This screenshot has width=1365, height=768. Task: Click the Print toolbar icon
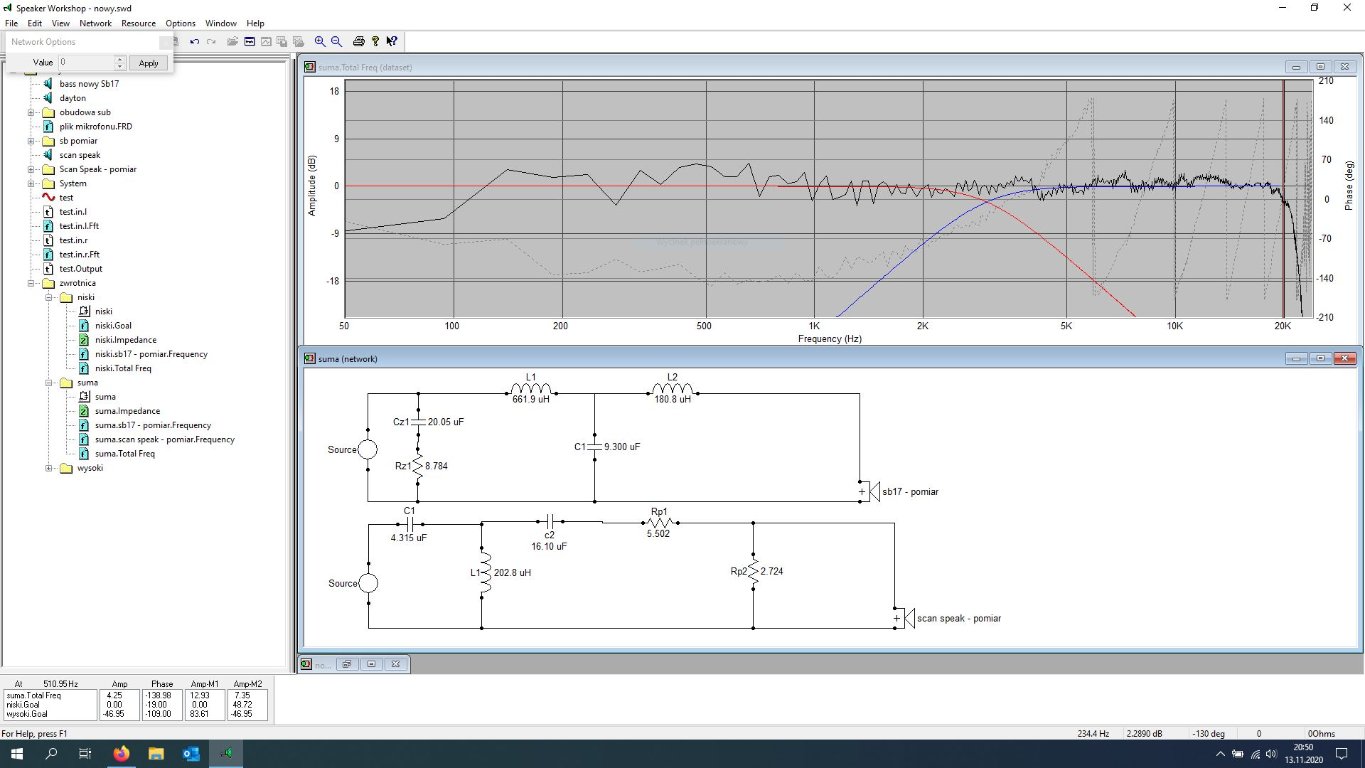pos(359,42)
